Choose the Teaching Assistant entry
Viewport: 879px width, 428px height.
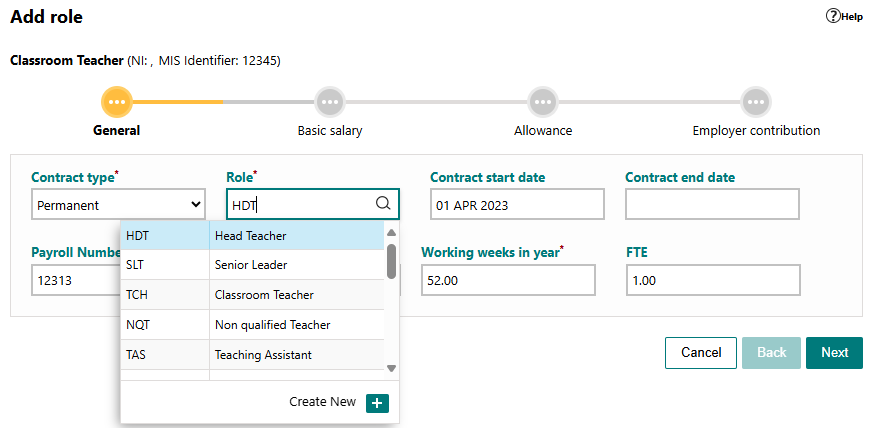252,355
